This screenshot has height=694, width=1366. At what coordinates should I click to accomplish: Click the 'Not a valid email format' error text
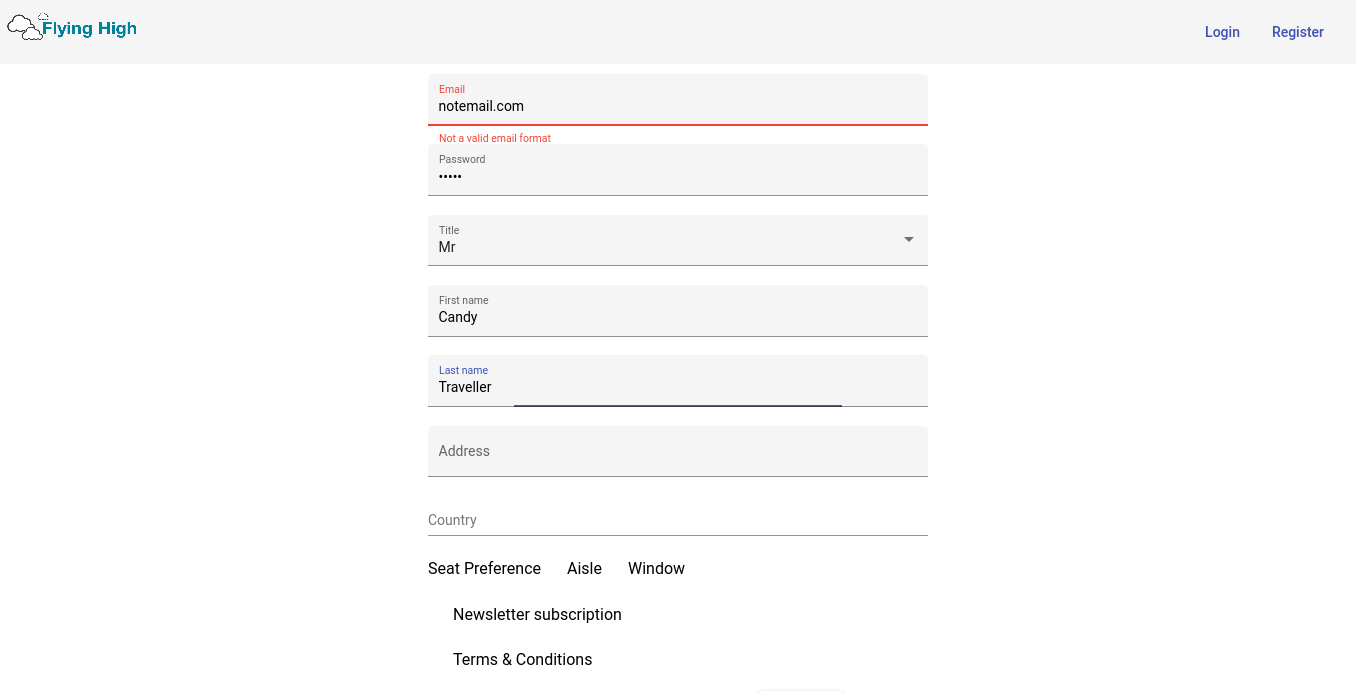pyautogui.click(x=495, y=138)
